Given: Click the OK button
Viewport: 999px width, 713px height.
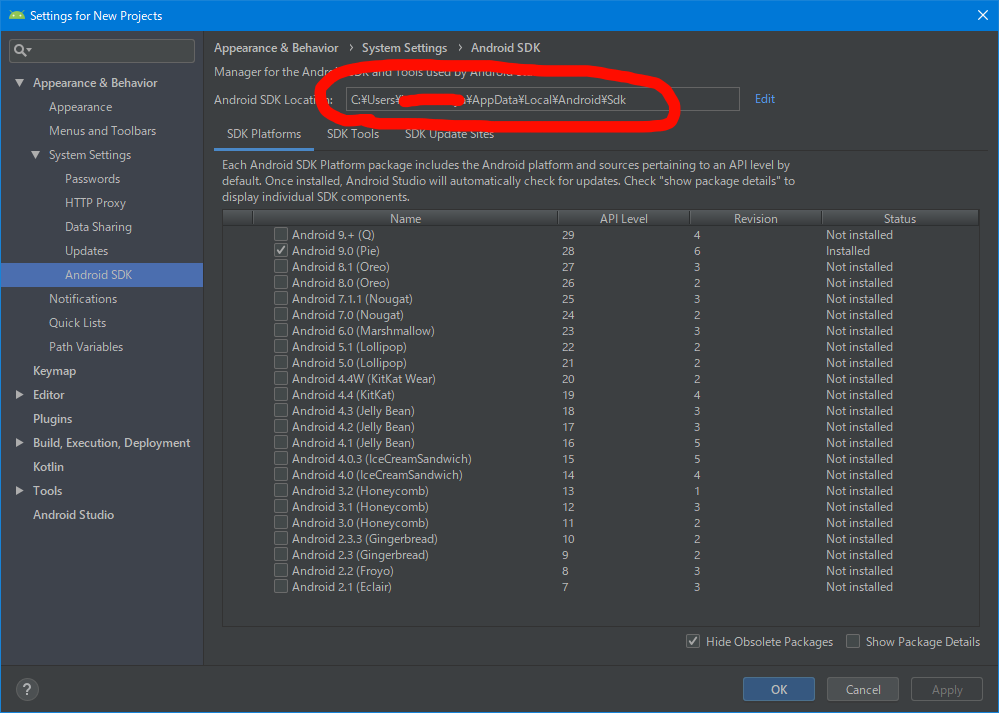Looking at the screenshot, I should (779, 689).
